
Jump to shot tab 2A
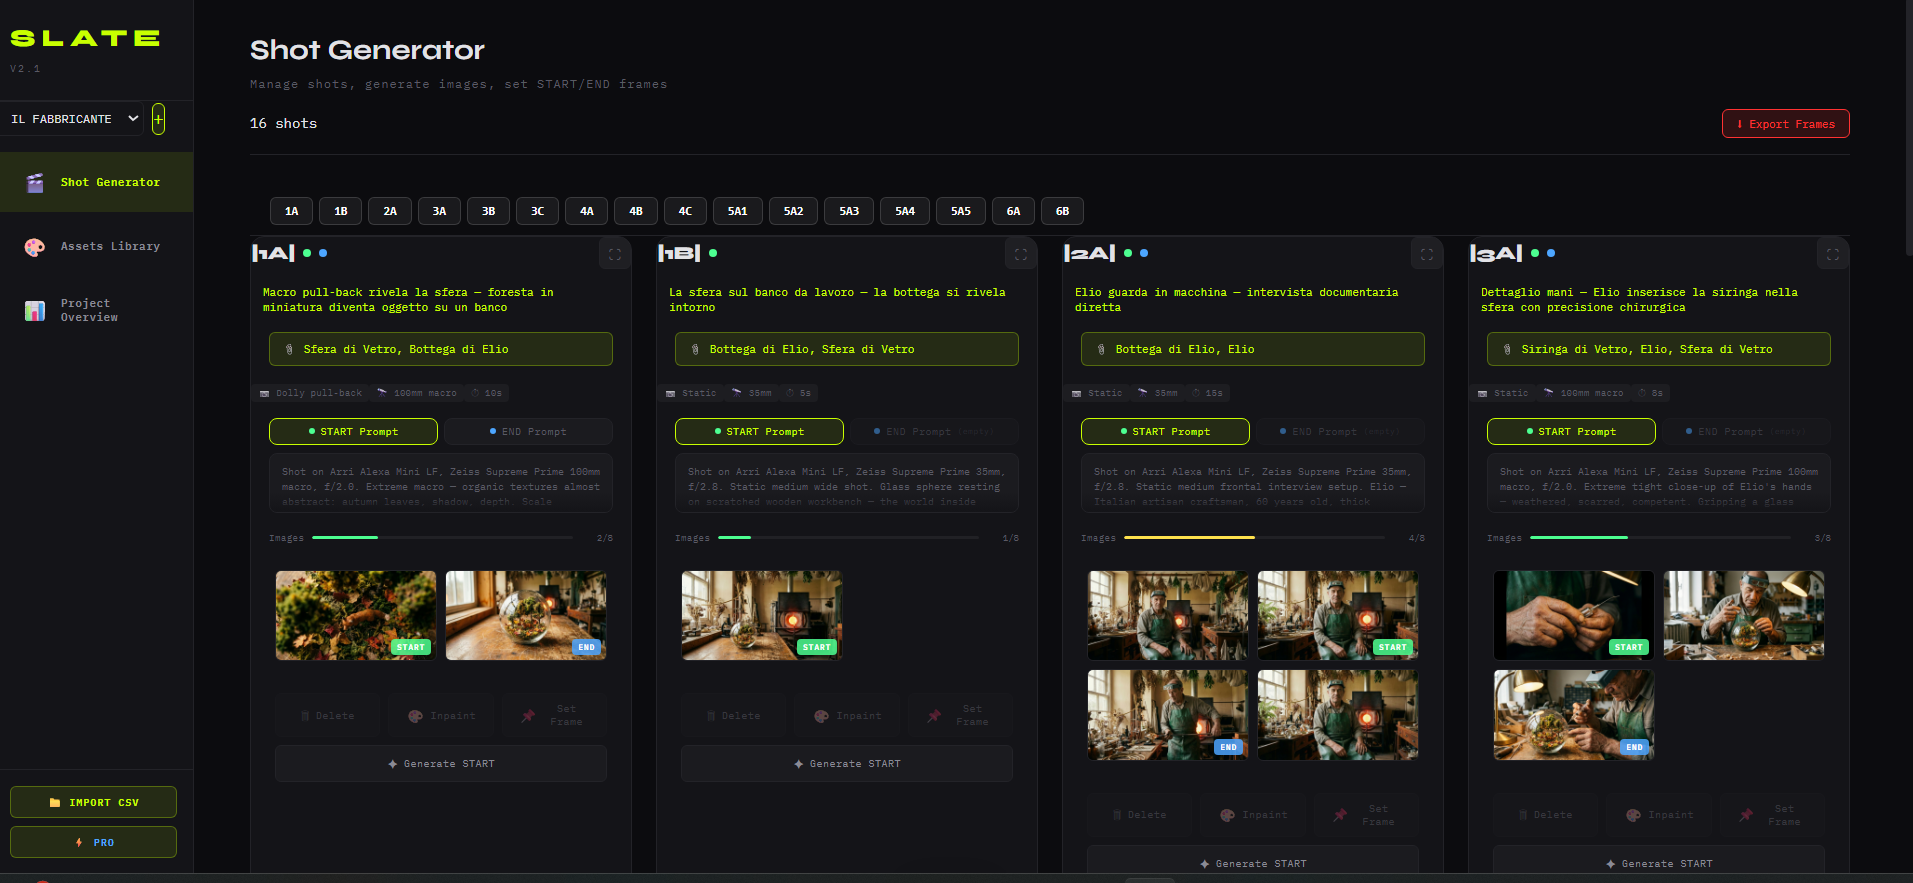390,211
